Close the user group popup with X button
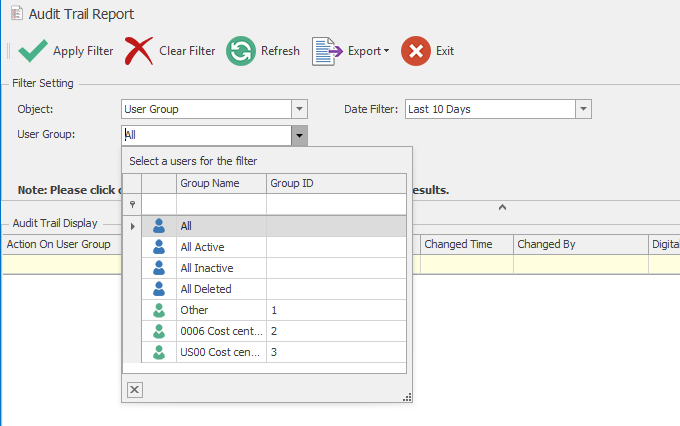Screen dimensions: 680x426 click(135, 389)
